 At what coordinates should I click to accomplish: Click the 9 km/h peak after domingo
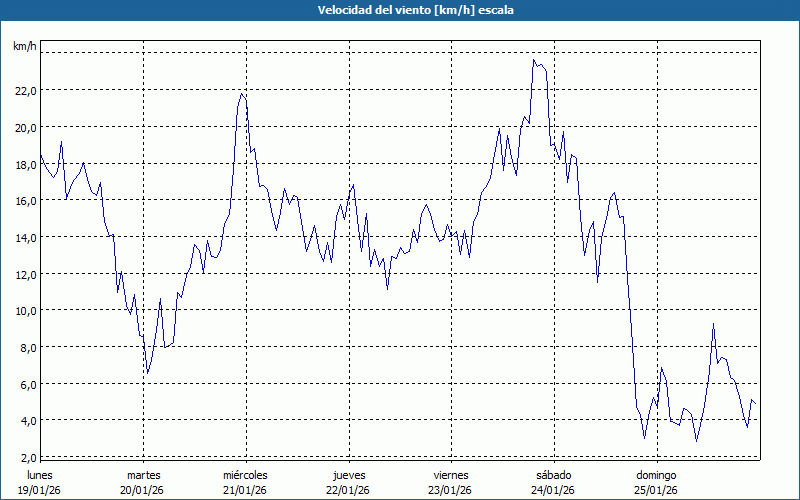click(x=713, y=325)
